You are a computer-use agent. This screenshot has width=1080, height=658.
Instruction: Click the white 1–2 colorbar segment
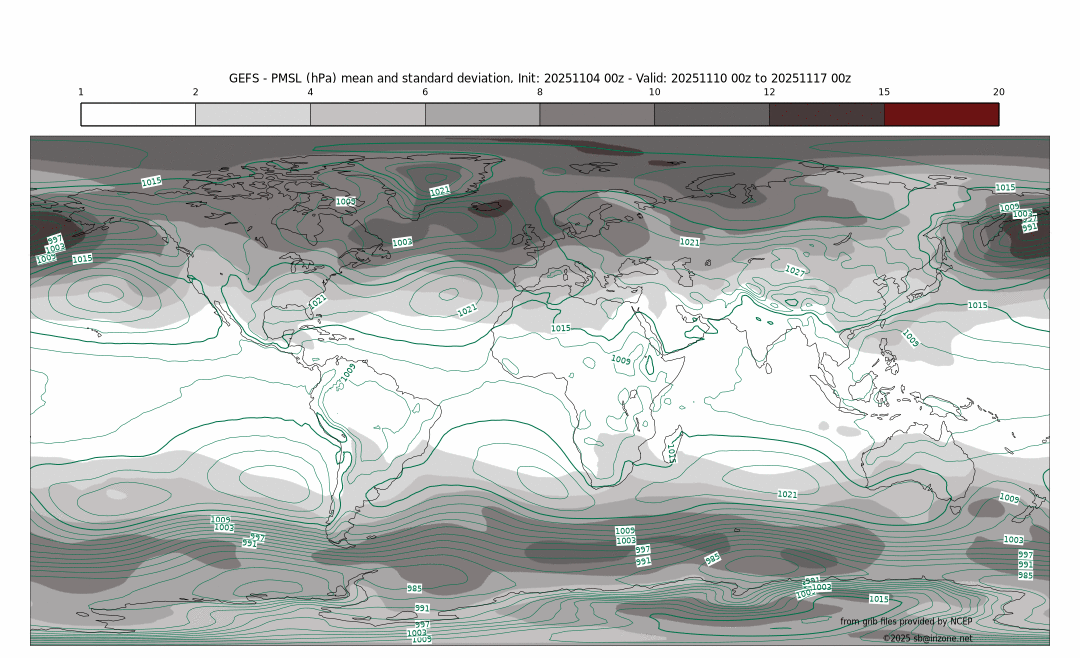[x=138, y=114]
